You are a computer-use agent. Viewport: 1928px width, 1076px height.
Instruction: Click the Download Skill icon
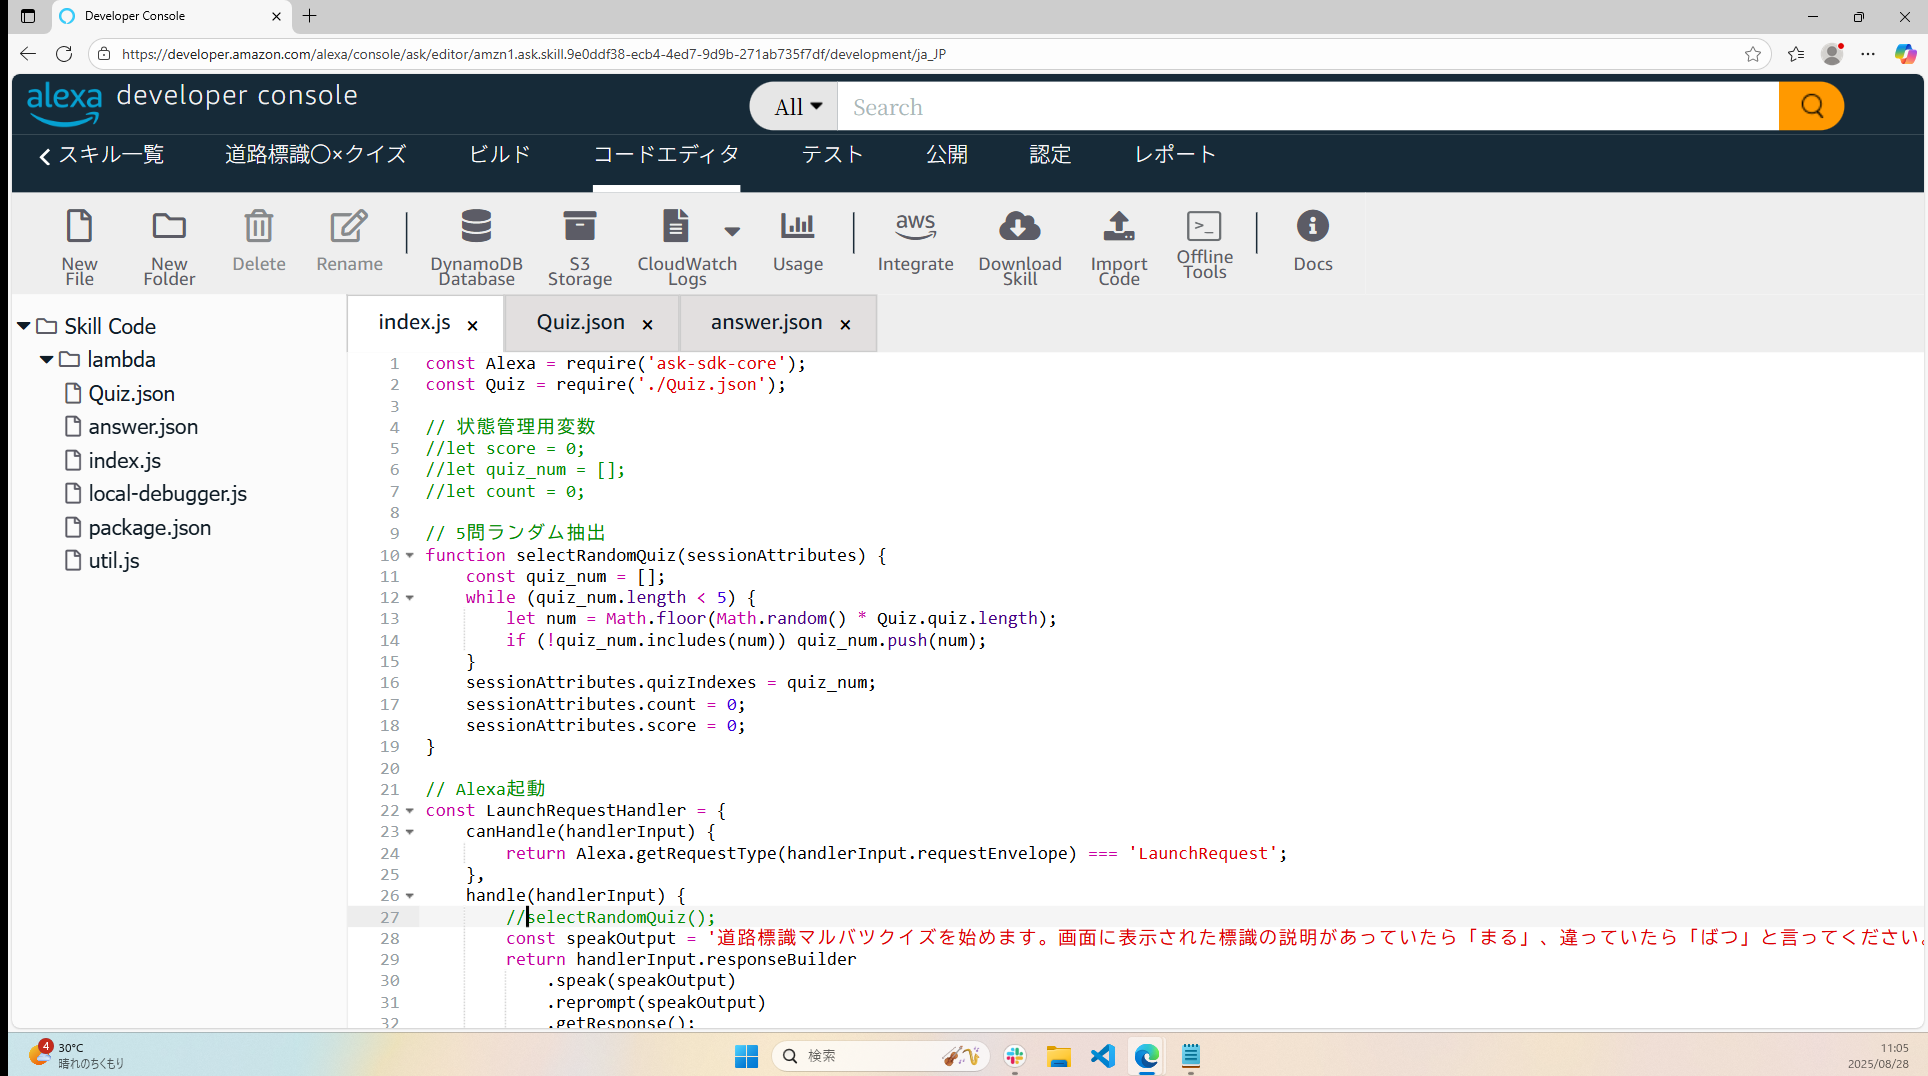point(1019,228)
